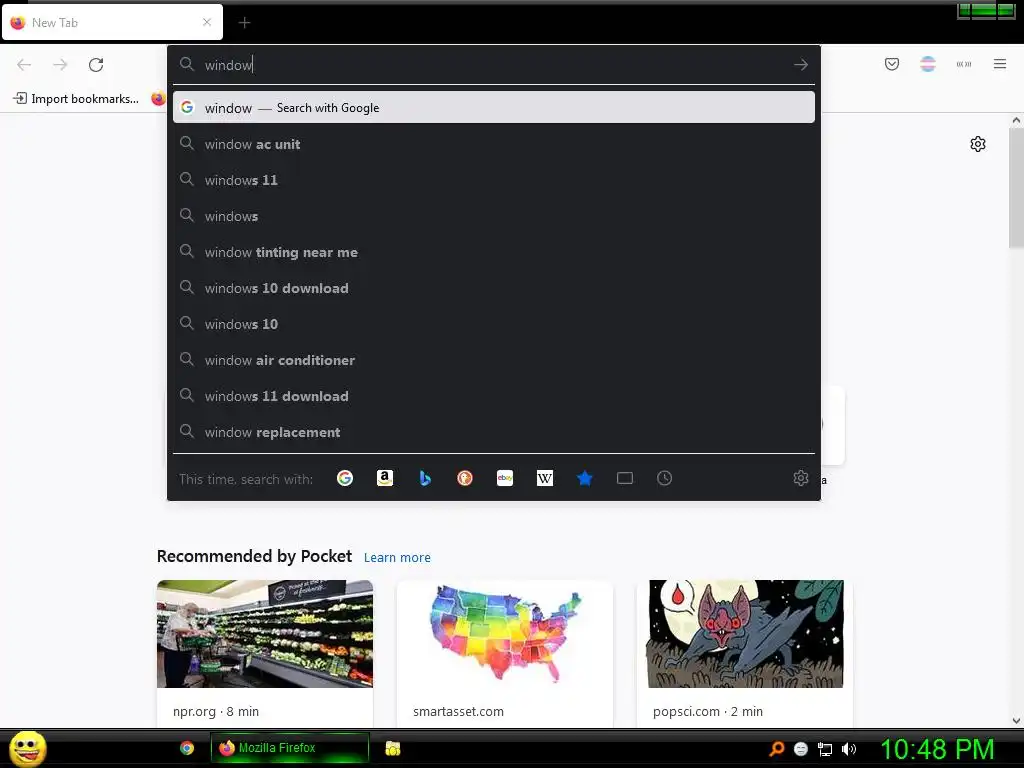Click Mozilla Firefox taskbar button
This screenshot has width=1024, height=768.
click(x=289, y=748)
